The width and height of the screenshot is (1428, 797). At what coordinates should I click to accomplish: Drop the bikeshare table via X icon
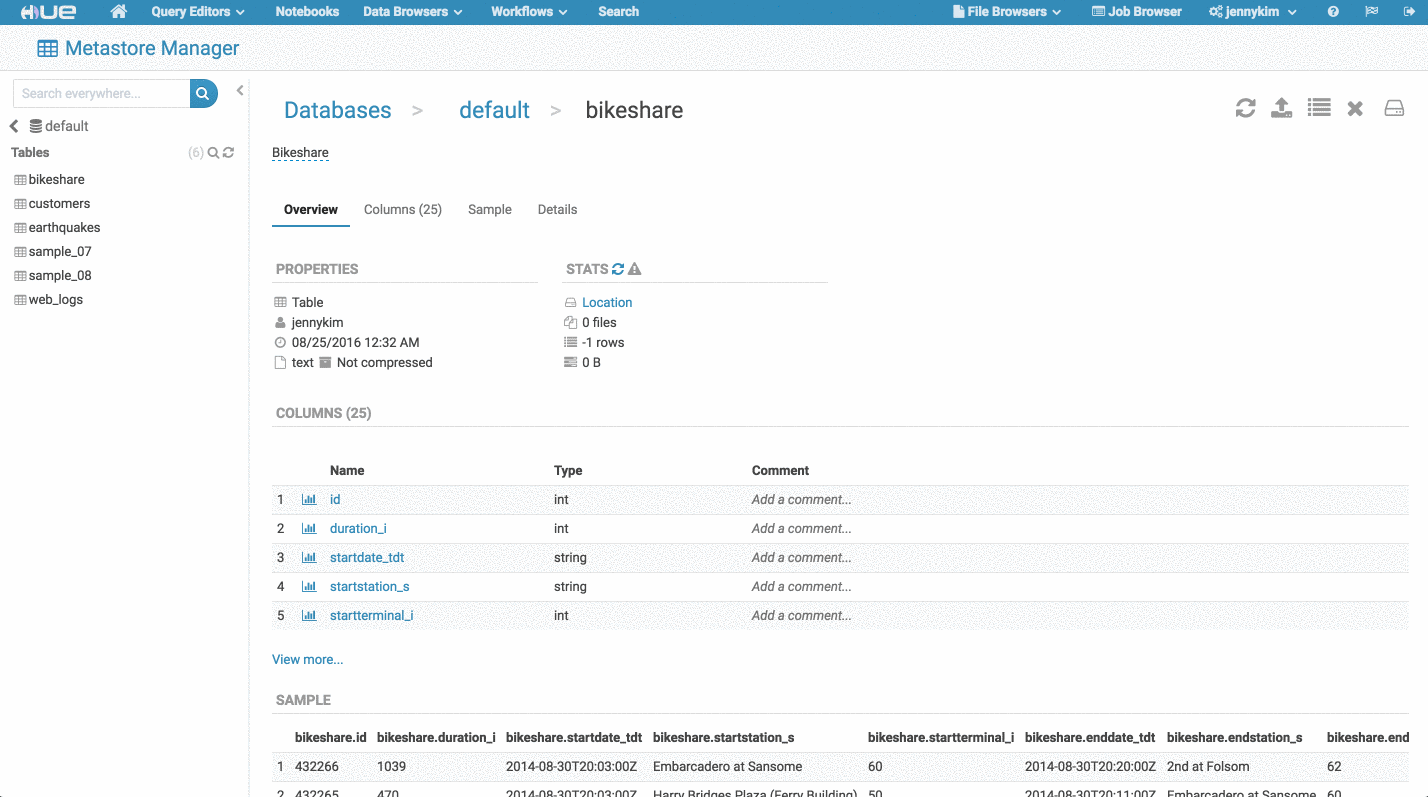point(1355,108)
